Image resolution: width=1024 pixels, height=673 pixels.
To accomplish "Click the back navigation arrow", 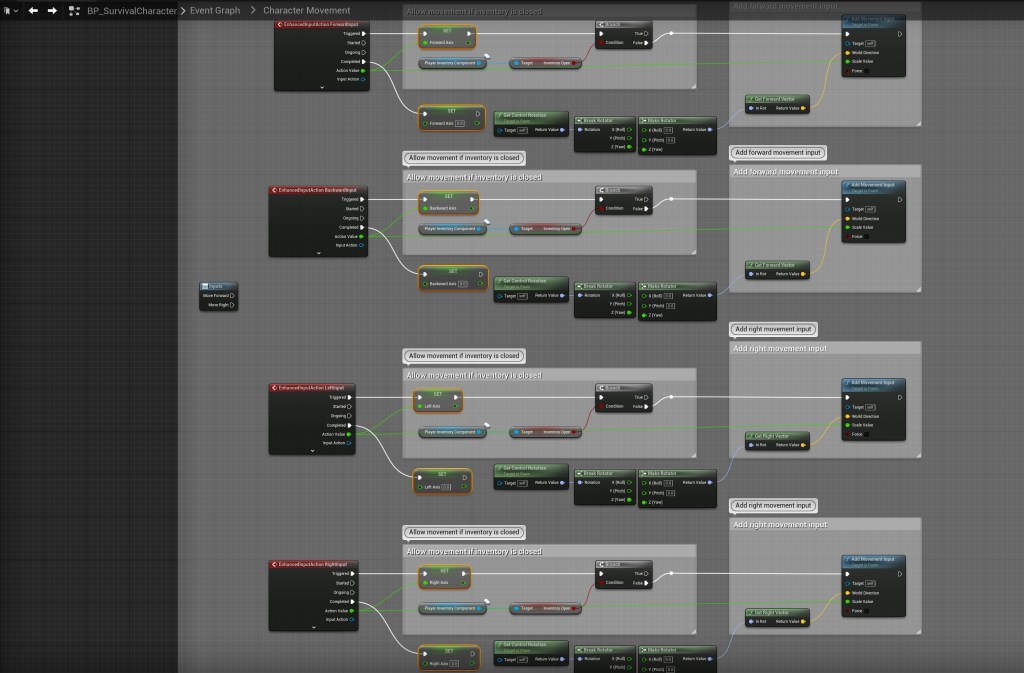I will tap(33, 10).
